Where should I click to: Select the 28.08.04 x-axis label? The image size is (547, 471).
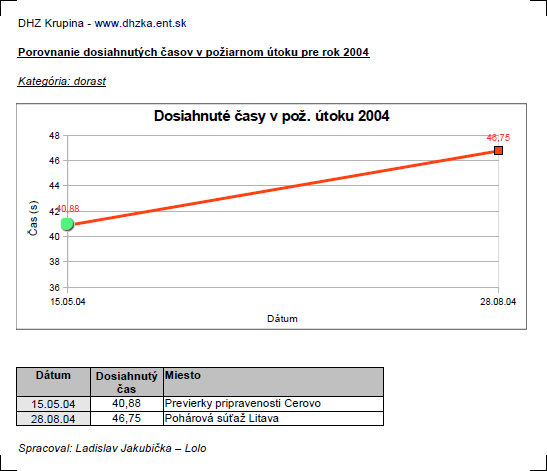click(498, 302)
